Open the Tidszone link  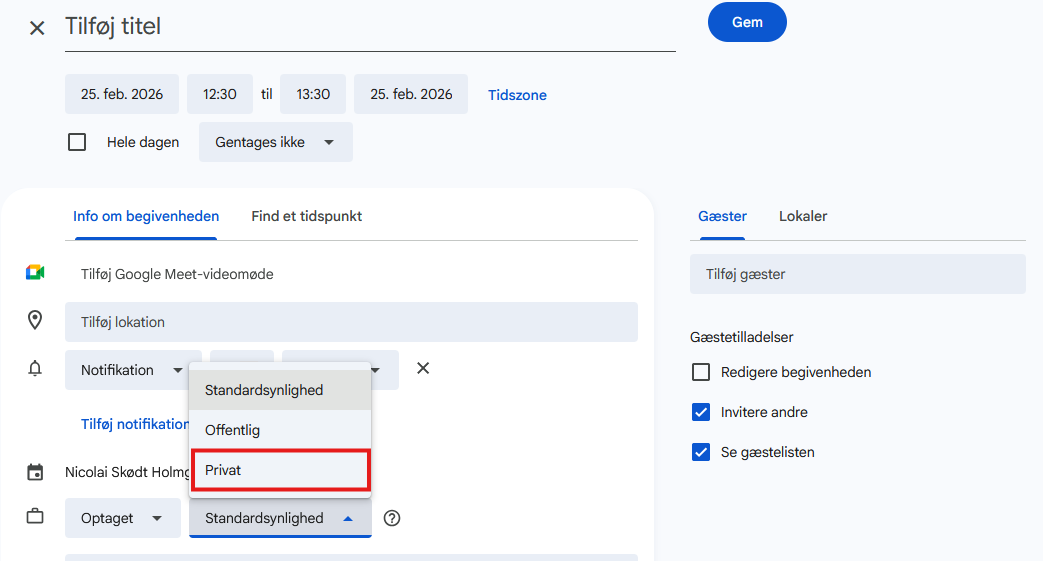coord(517,95)
